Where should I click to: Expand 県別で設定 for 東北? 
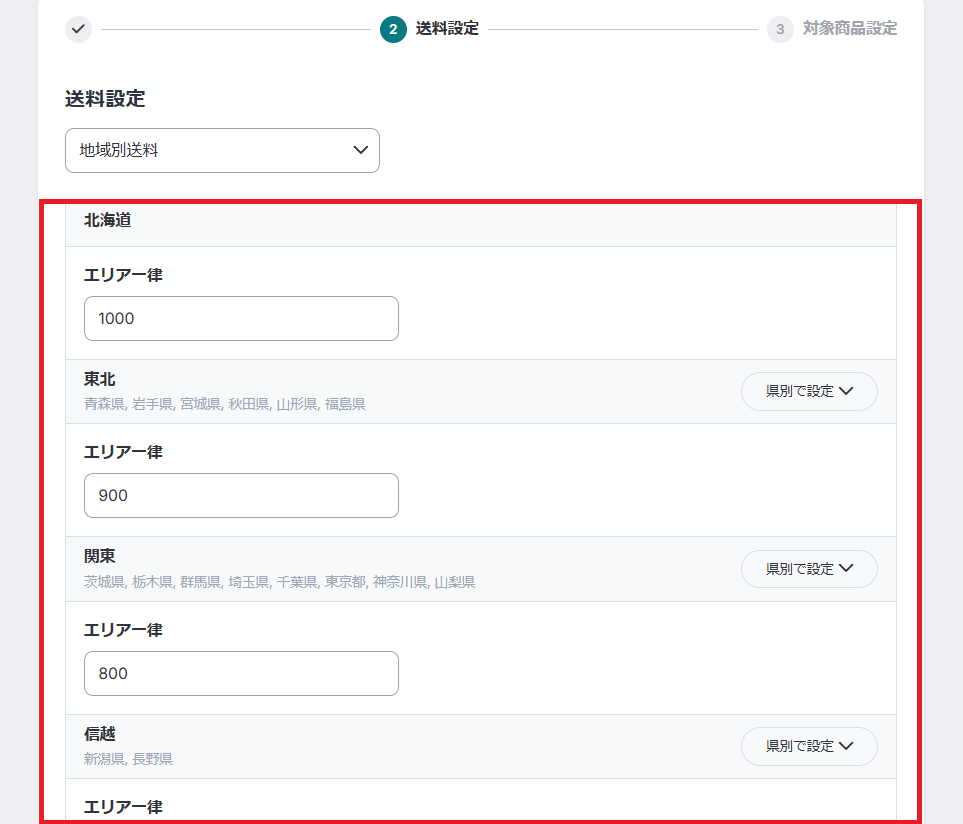tap(808, 392)
